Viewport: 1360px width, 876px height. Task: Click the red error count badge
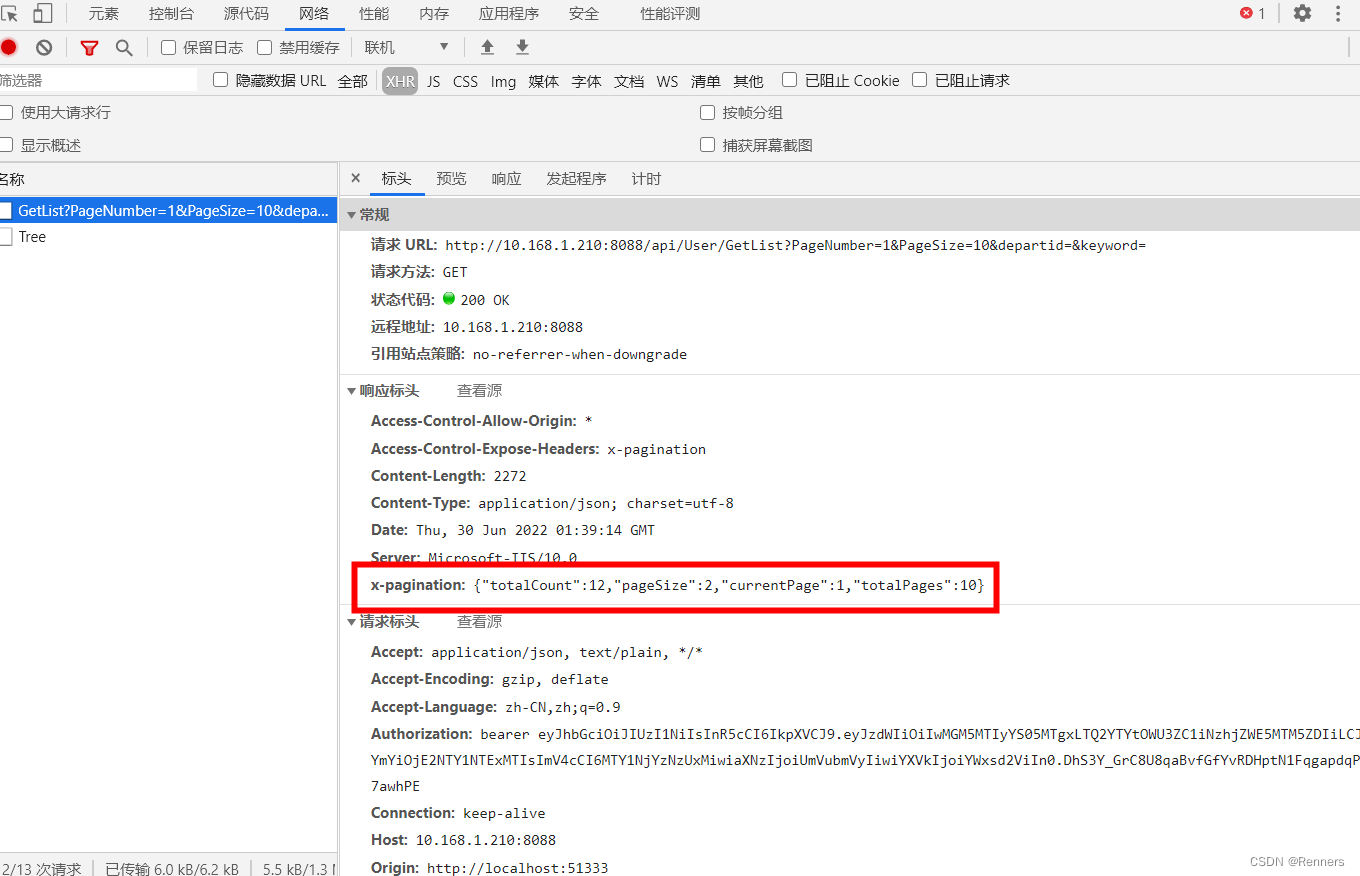(x=1253, y=13)
